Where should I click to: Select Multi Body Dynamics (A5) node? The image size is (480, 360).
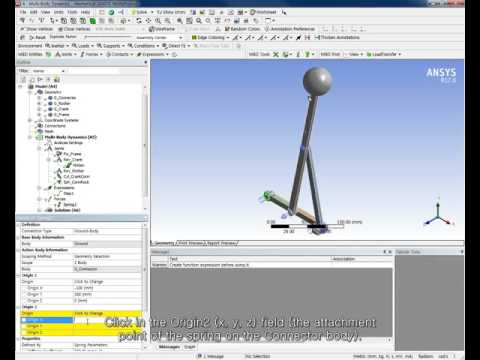(x=70, y=137)
